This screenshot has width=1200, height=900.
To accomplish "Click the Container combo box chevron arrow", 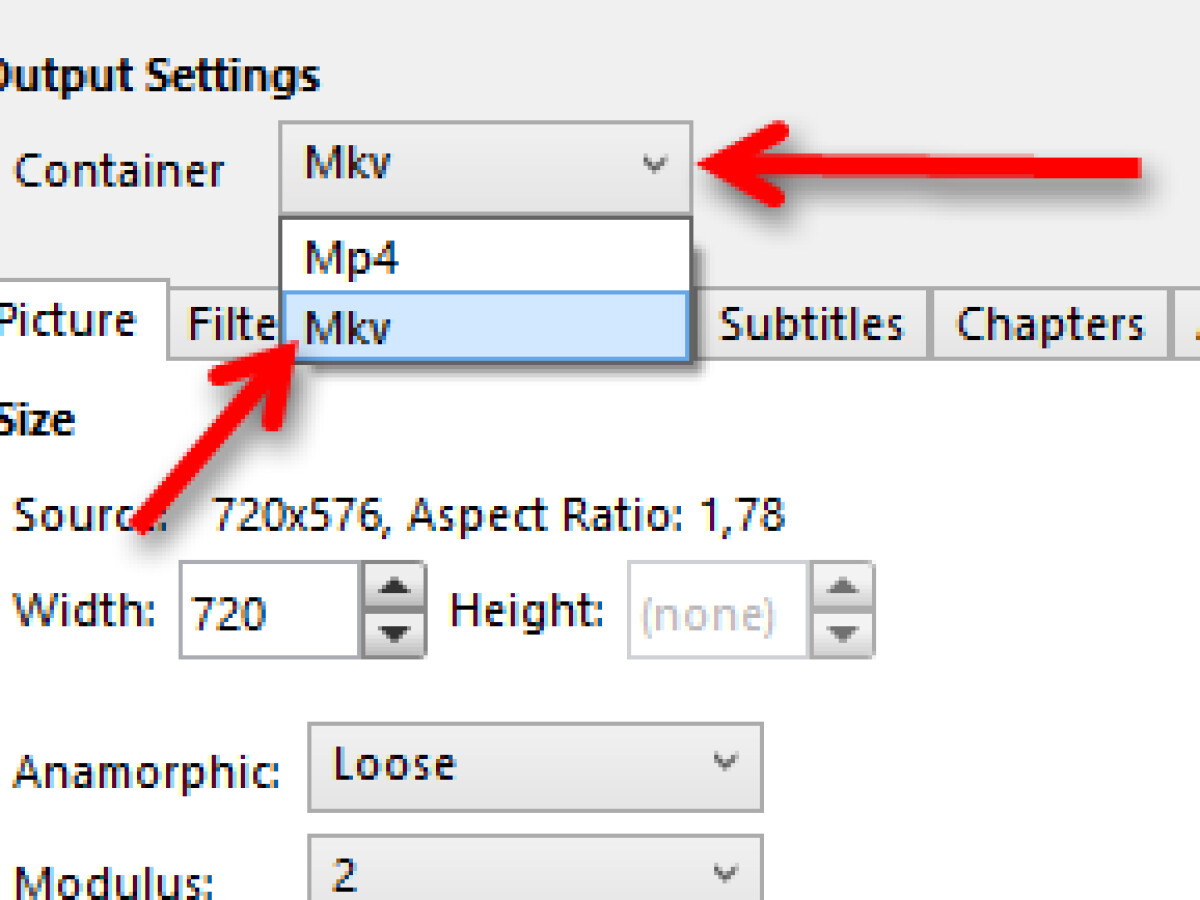I will [654, 165].
